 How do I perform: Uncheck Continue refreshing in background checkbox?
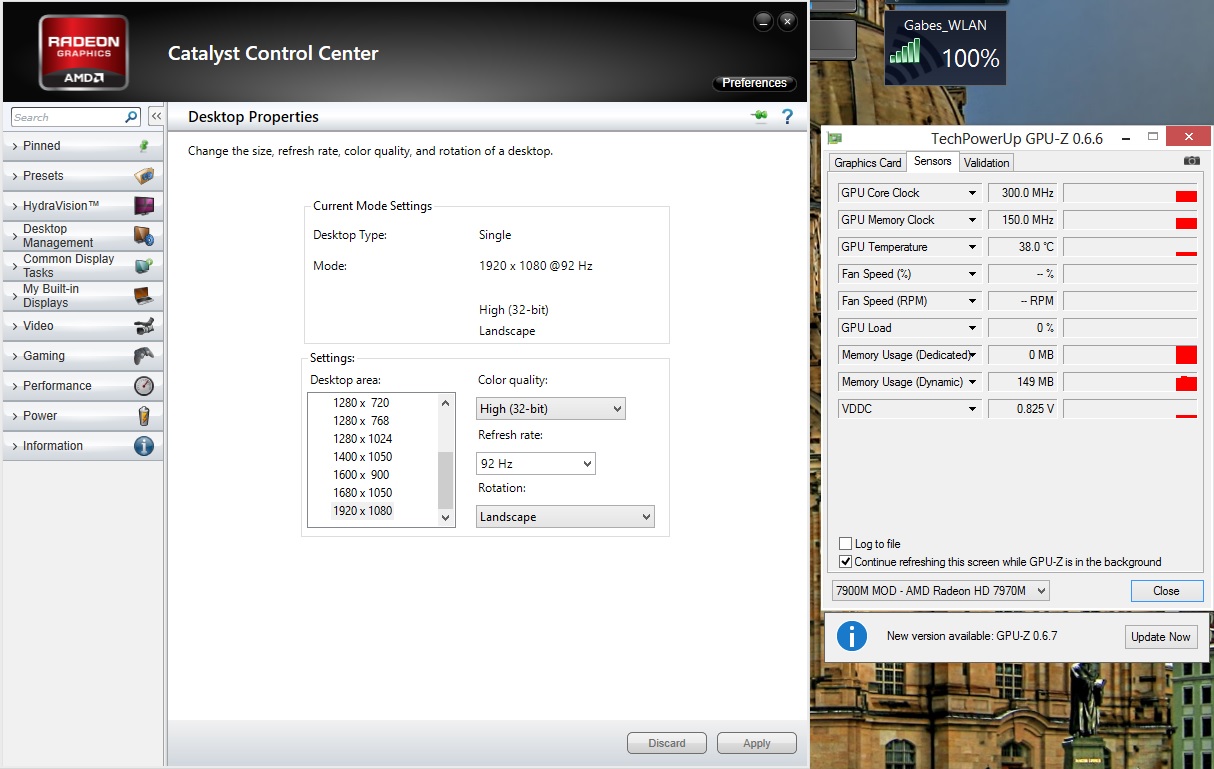(x=846, y=562)
